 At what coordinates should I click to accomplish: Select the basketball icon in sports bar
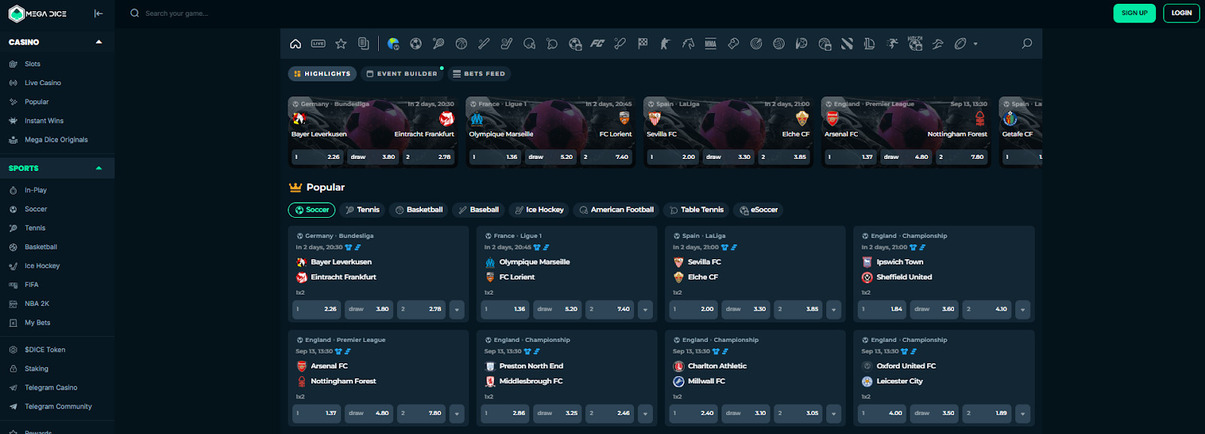click(x=462, y=44)
